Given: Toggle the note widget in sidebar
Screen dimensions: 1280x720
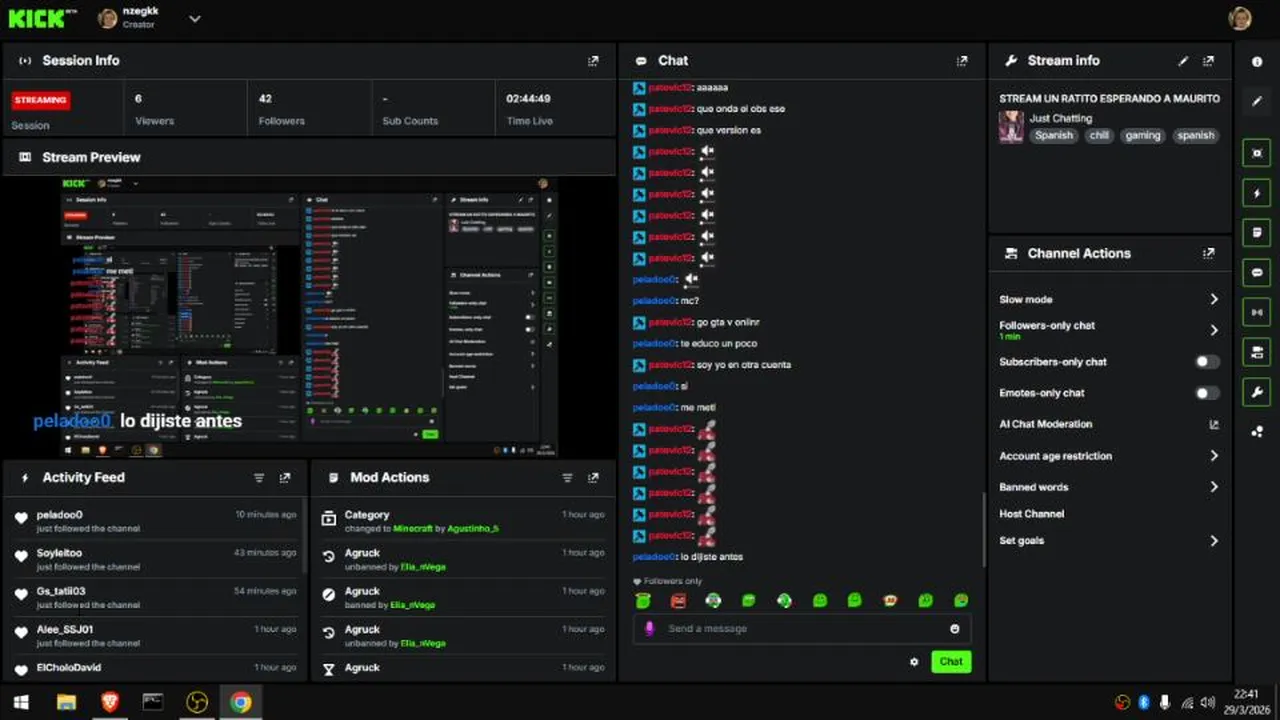Looking at the screenshot, I should (x=1257, y=233).
